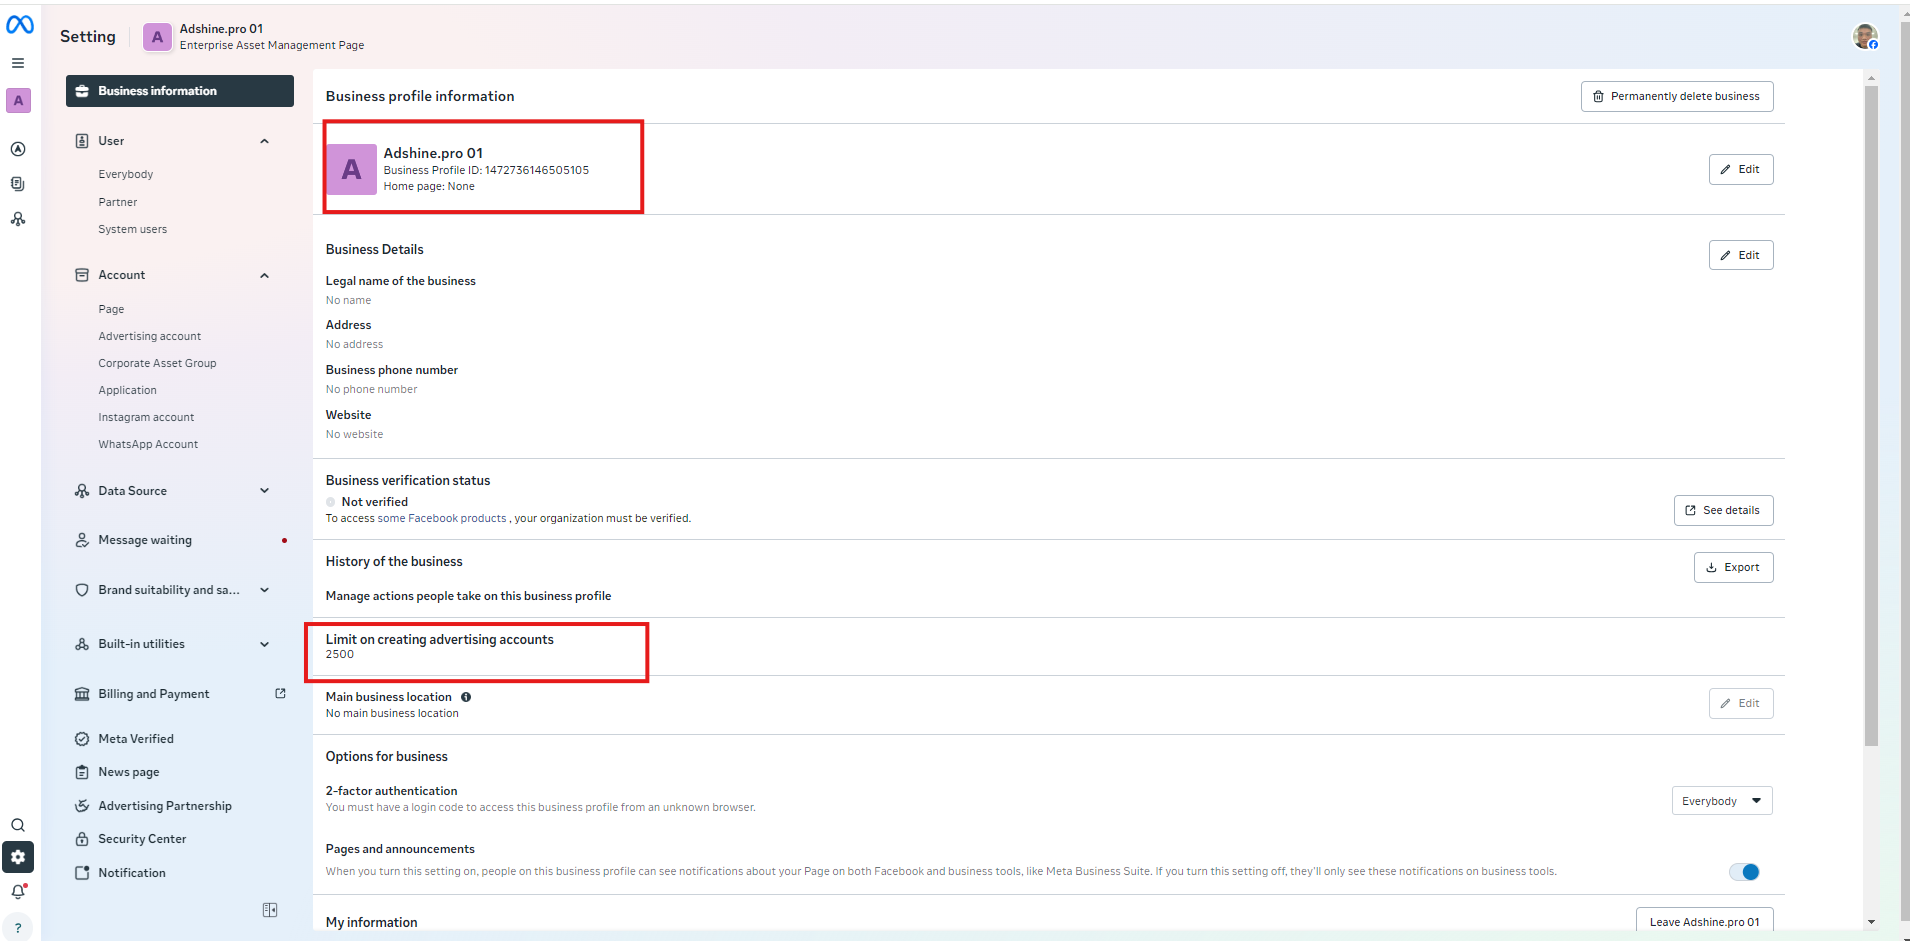The height and width of the screenshot is (941, 1910).
Task: Collapse the Account section chevron
Action: pyautogui.click(x=265, y=275)
